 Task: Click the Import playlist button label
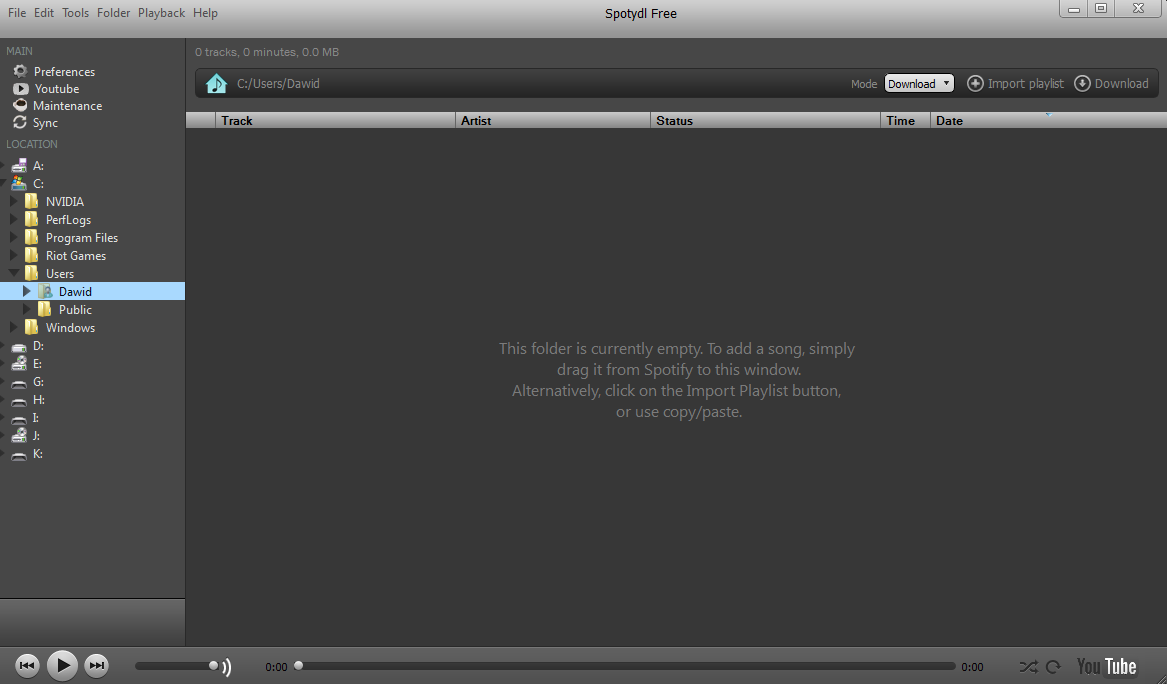click(x=1026, y=83)
